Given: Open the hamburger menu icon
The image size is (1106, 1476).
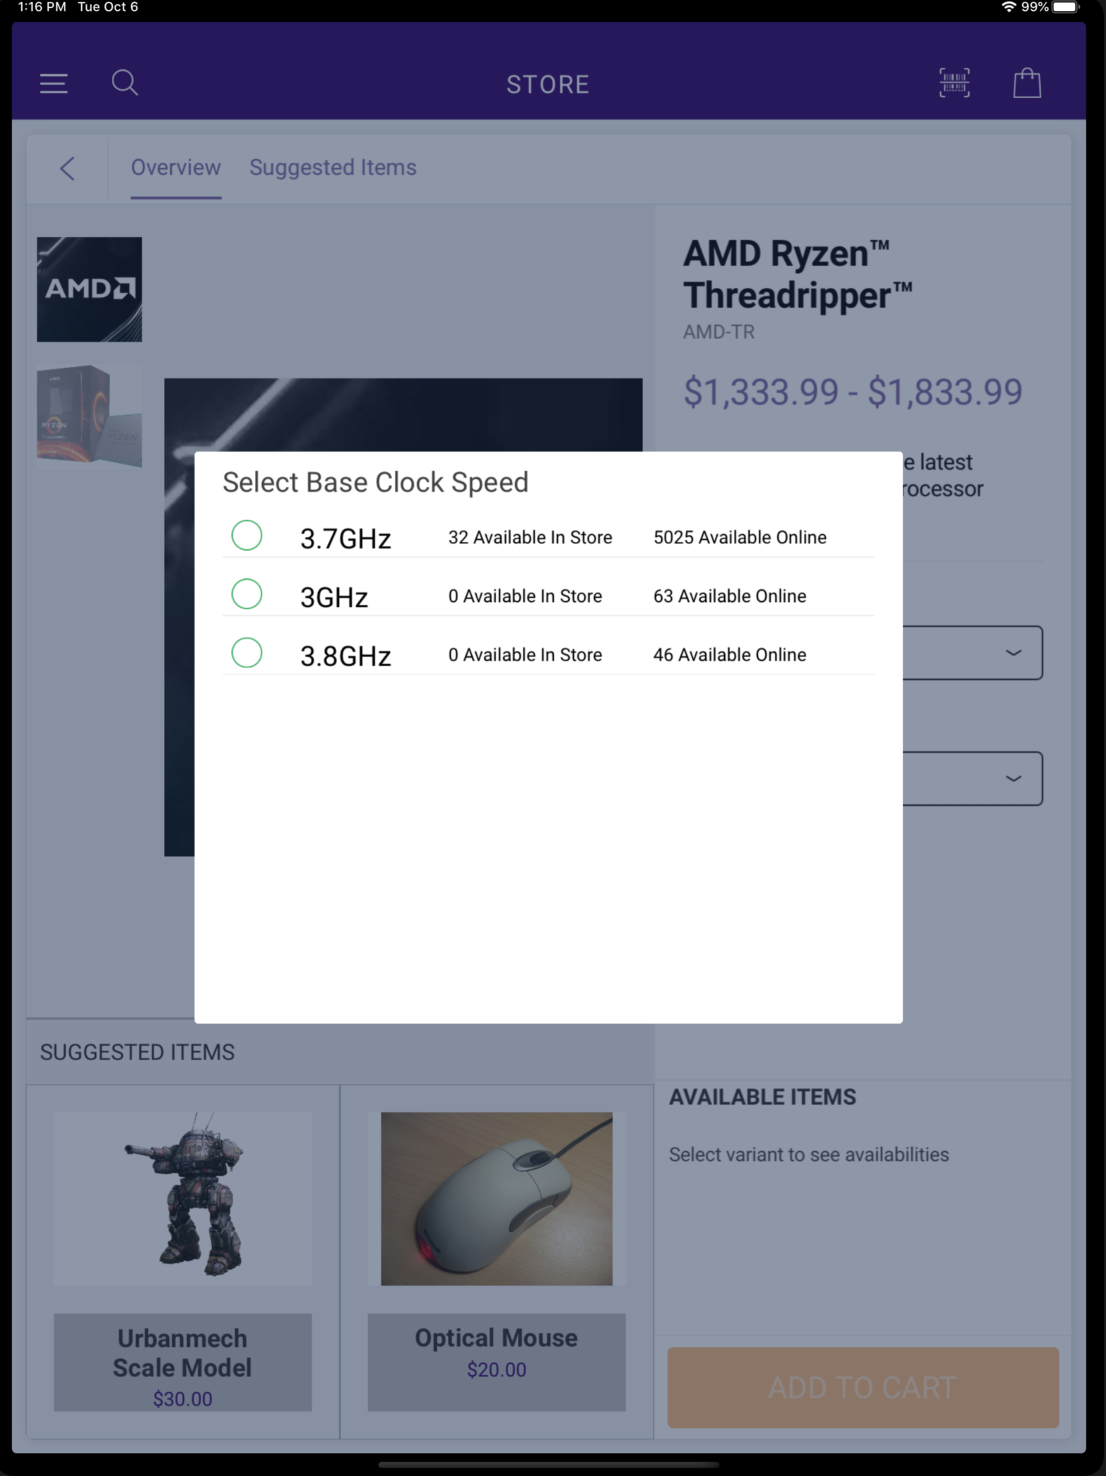Looking at the screenshot, I should coord(54,84).
